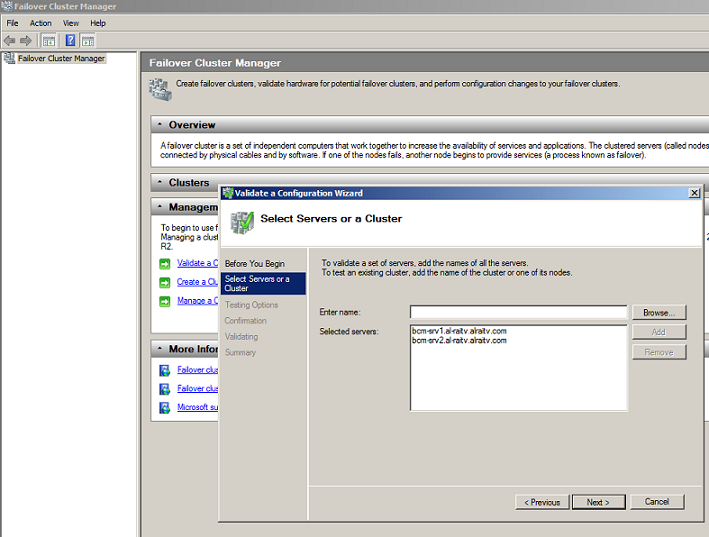Open the first Failover cluster link under More Information
The height and width of the screenshot is (537, 709).
(198, 370)
